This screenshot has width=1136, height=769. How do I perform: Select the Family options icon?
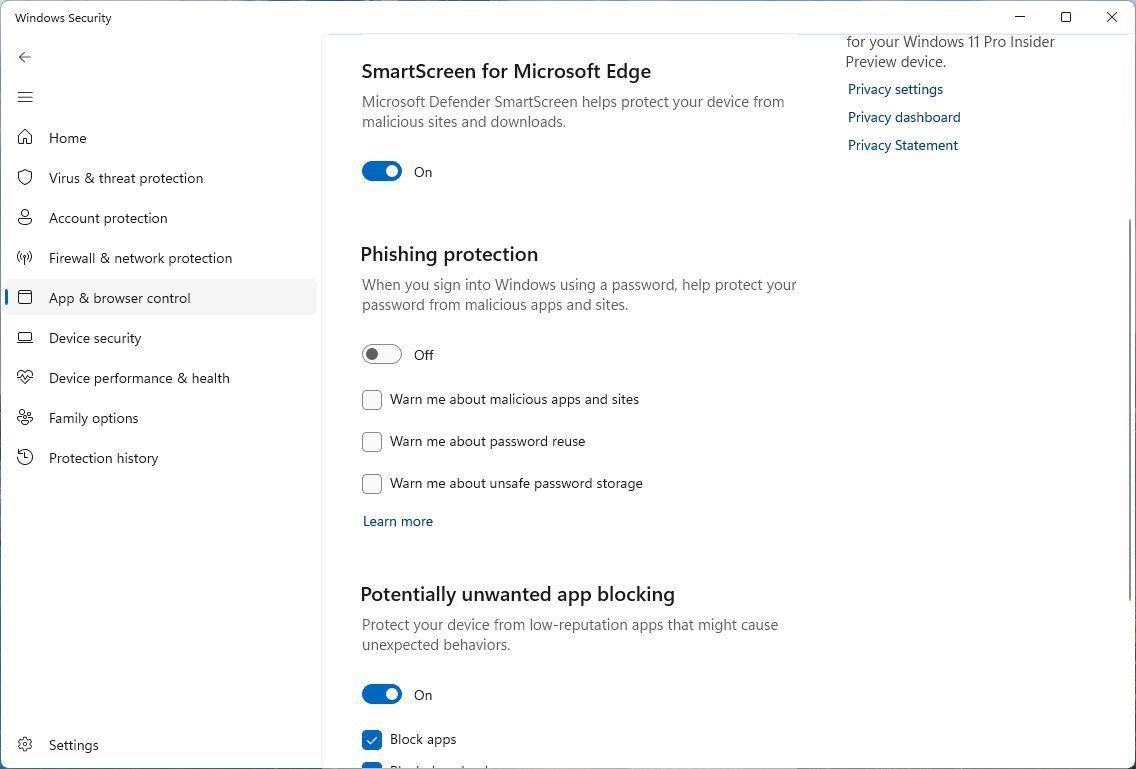pos(24,418)
